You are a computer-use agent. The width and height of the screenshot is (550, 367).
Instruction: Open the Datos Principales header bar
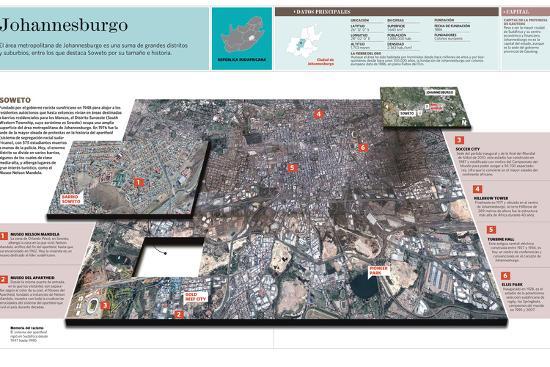(x=387, y=12)
